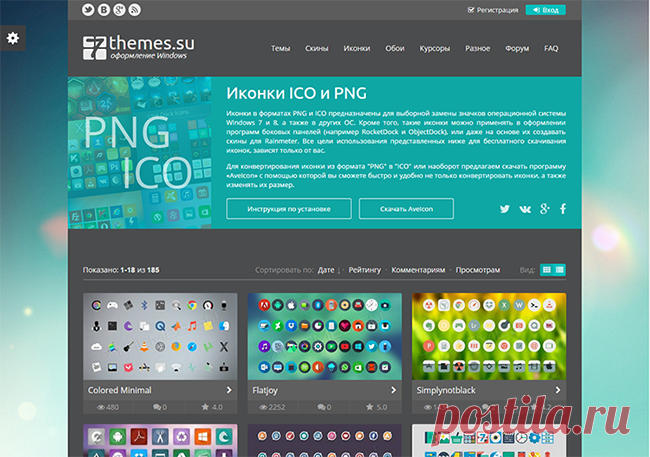The height and width of the screenshot is (457, 650).
Task: Open the settings gear panel on the left edge
Action: [12, 38]
